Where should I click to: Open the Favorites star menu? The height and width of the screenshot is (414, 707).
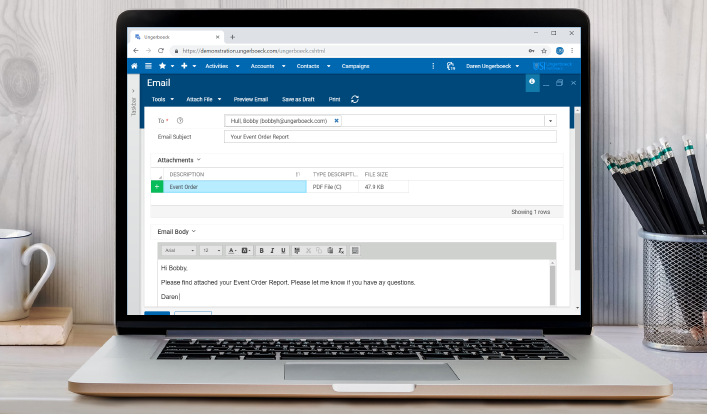pos(163,66)
